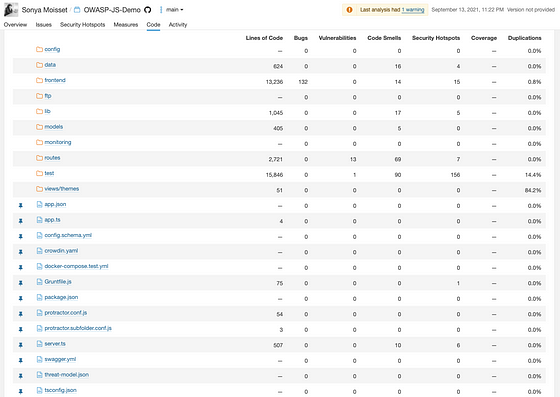Click the branch icon before main
Screen dimensions: 560x397
coord(161,10)
